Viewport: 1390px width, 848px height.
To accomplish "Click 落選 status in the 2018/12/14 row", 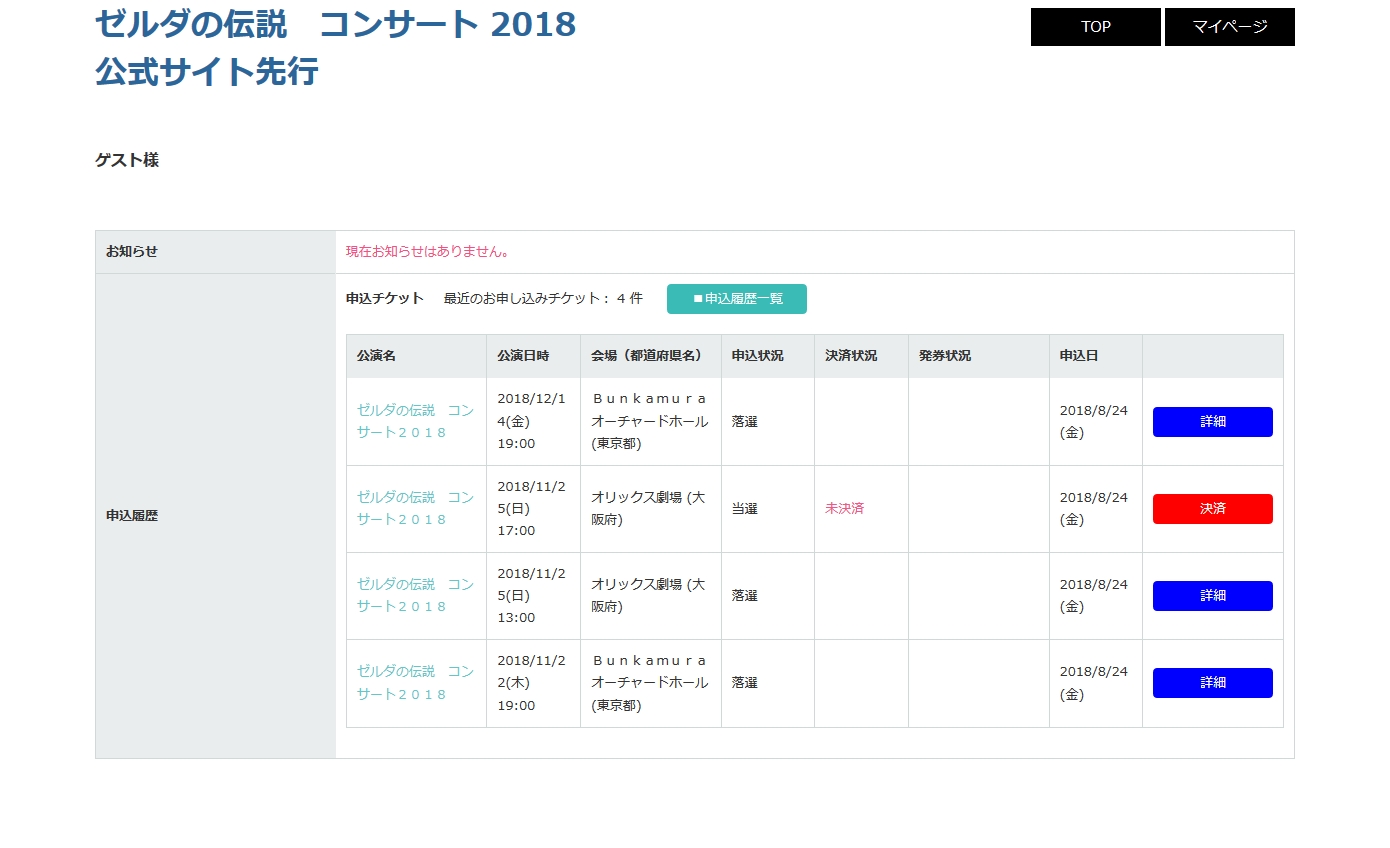I will 744,421.
